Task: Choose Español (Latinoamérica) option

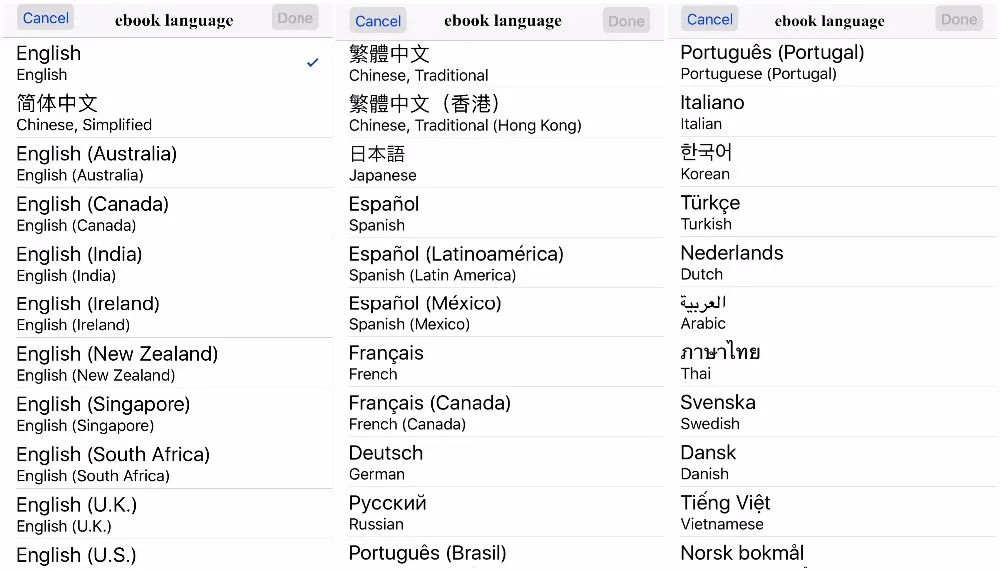Action: pyautogui.click(x=500, y=263)
